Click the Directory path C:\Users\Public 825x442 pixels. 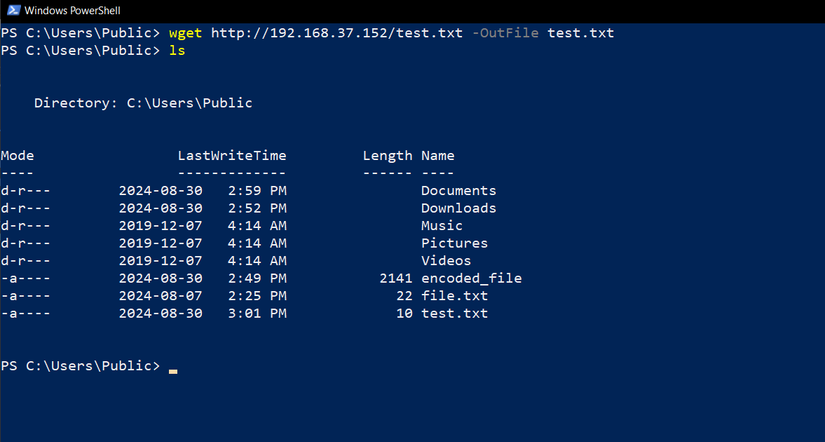pyautogui.click(x=189, y=103)
